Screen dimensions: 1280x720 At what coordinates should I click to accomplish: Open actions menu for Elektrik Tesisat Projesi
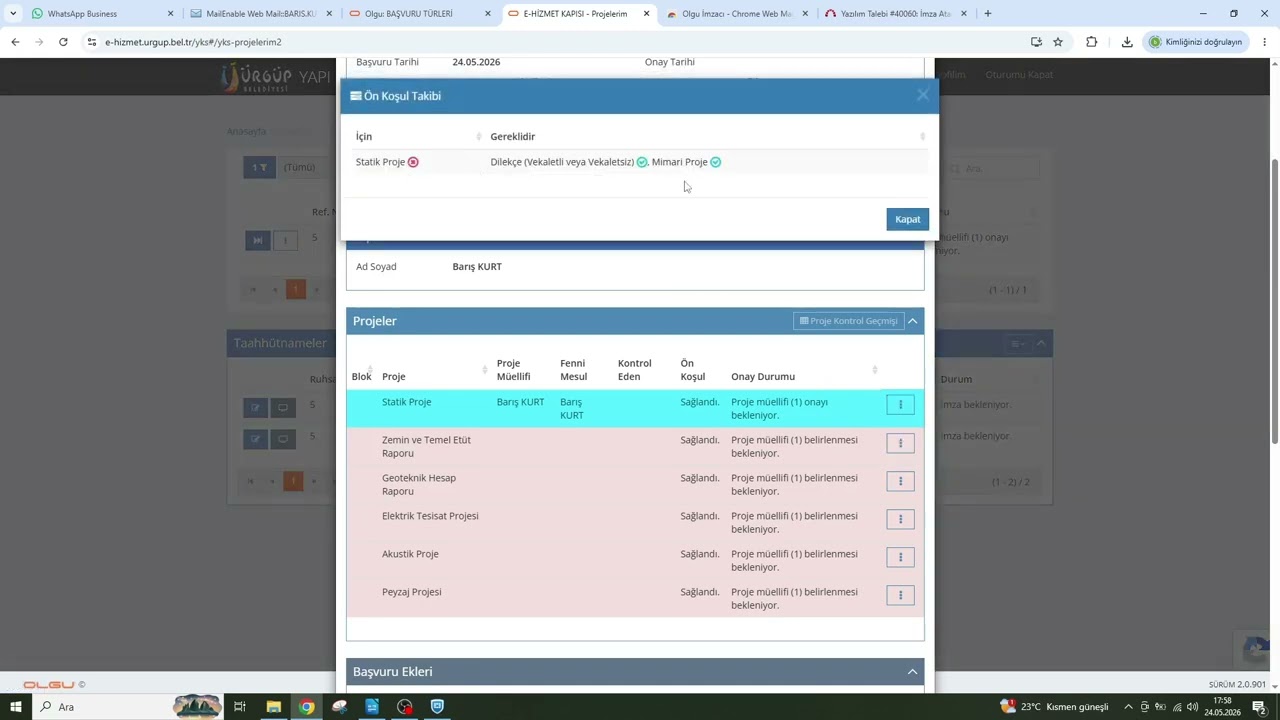[900, 519]
